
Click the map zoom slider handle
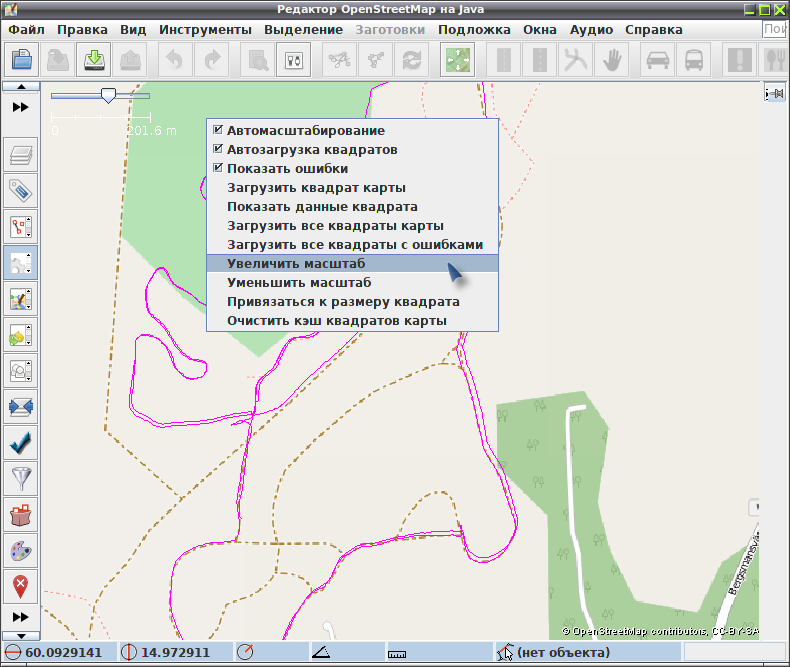click(x=108, y=96)
